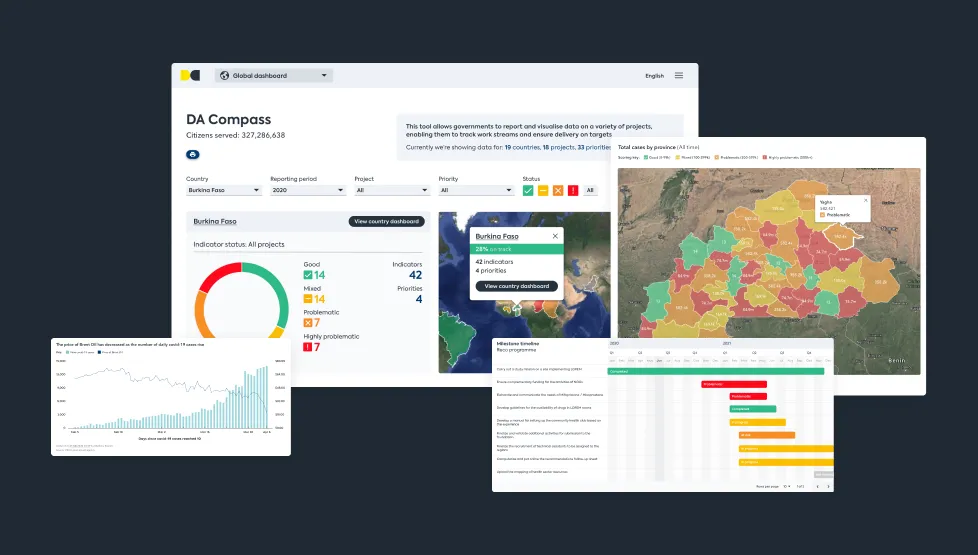Screen dimensions: 978x555
Task: Click the Priorities count 4
Action: click(x=419, y=299)
